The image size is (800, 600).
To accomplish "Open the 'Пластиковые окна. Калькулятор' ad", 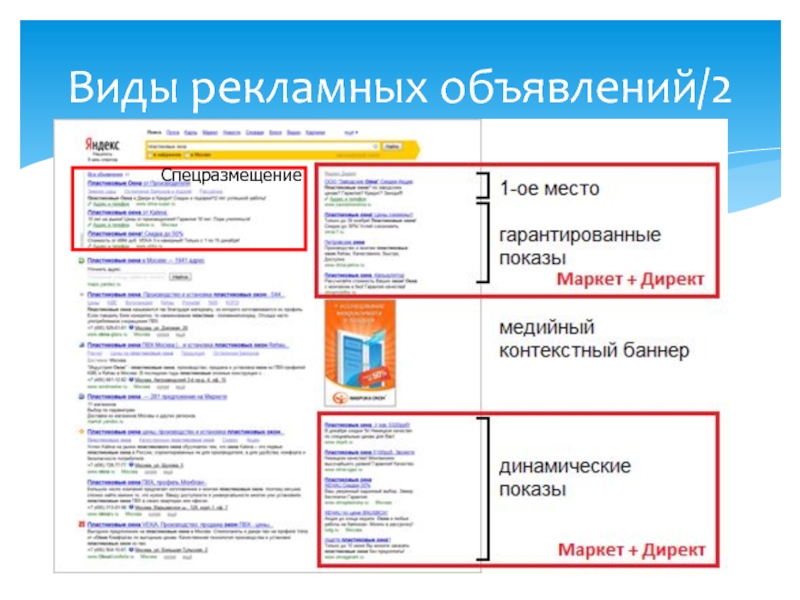I will (x=364, y=276).
